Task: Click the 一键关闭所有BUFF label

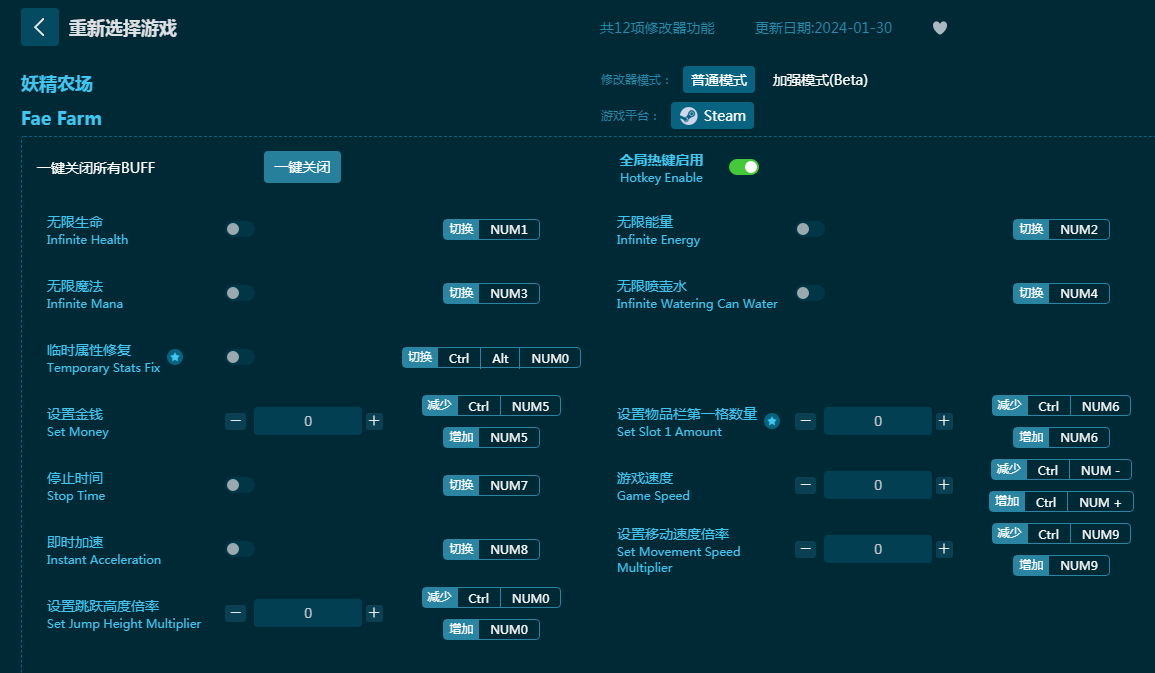Action: [x=96, y=168]
